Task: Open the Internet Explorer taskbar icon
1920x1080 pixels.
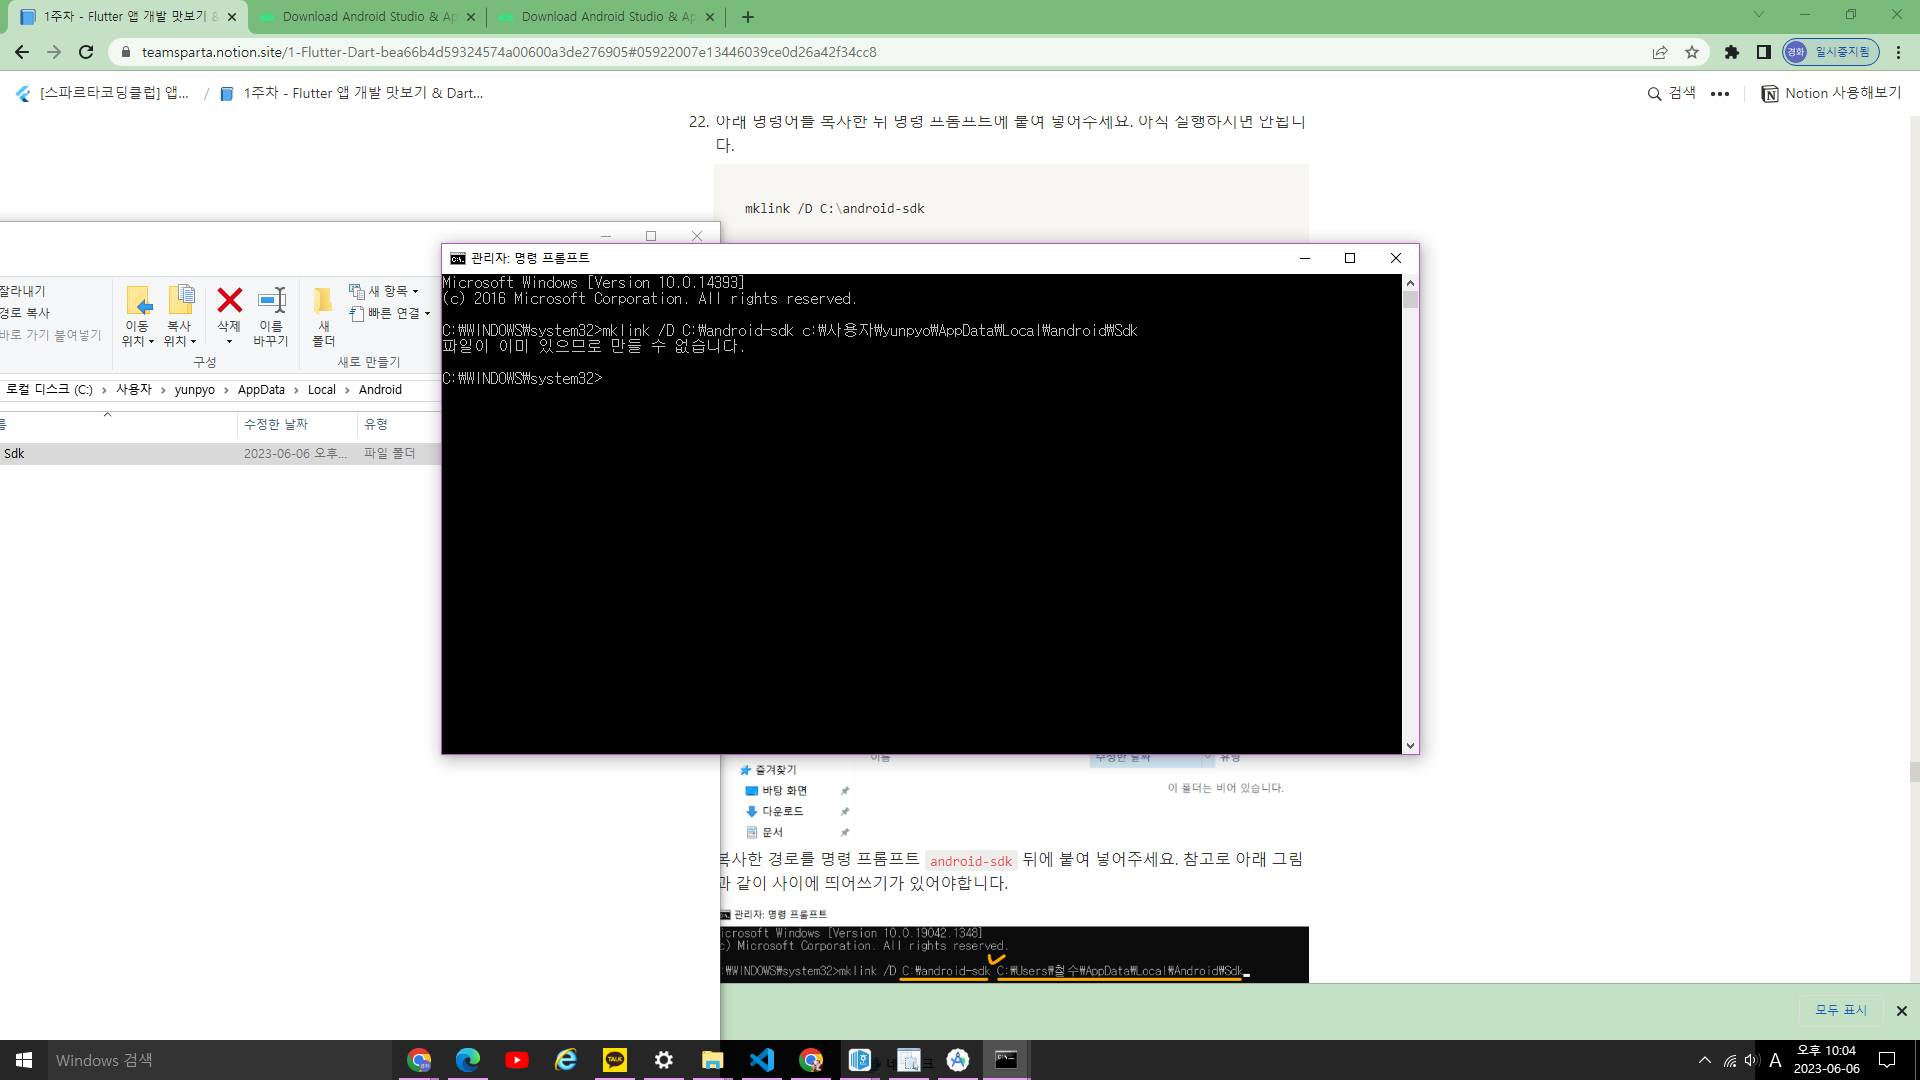Action: pos(566,1060)
